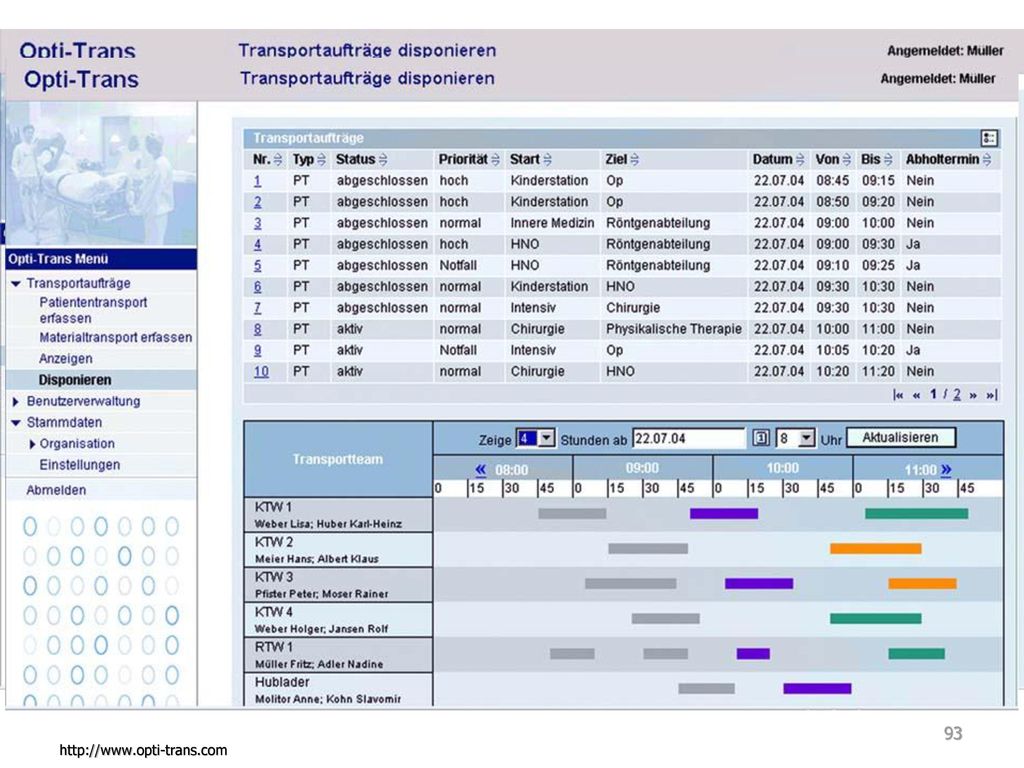Image resolution: width=1024 pixels, height=768 pixels.
Task: Collapse the Stammdaten menu section
Action: click(16, 423)
